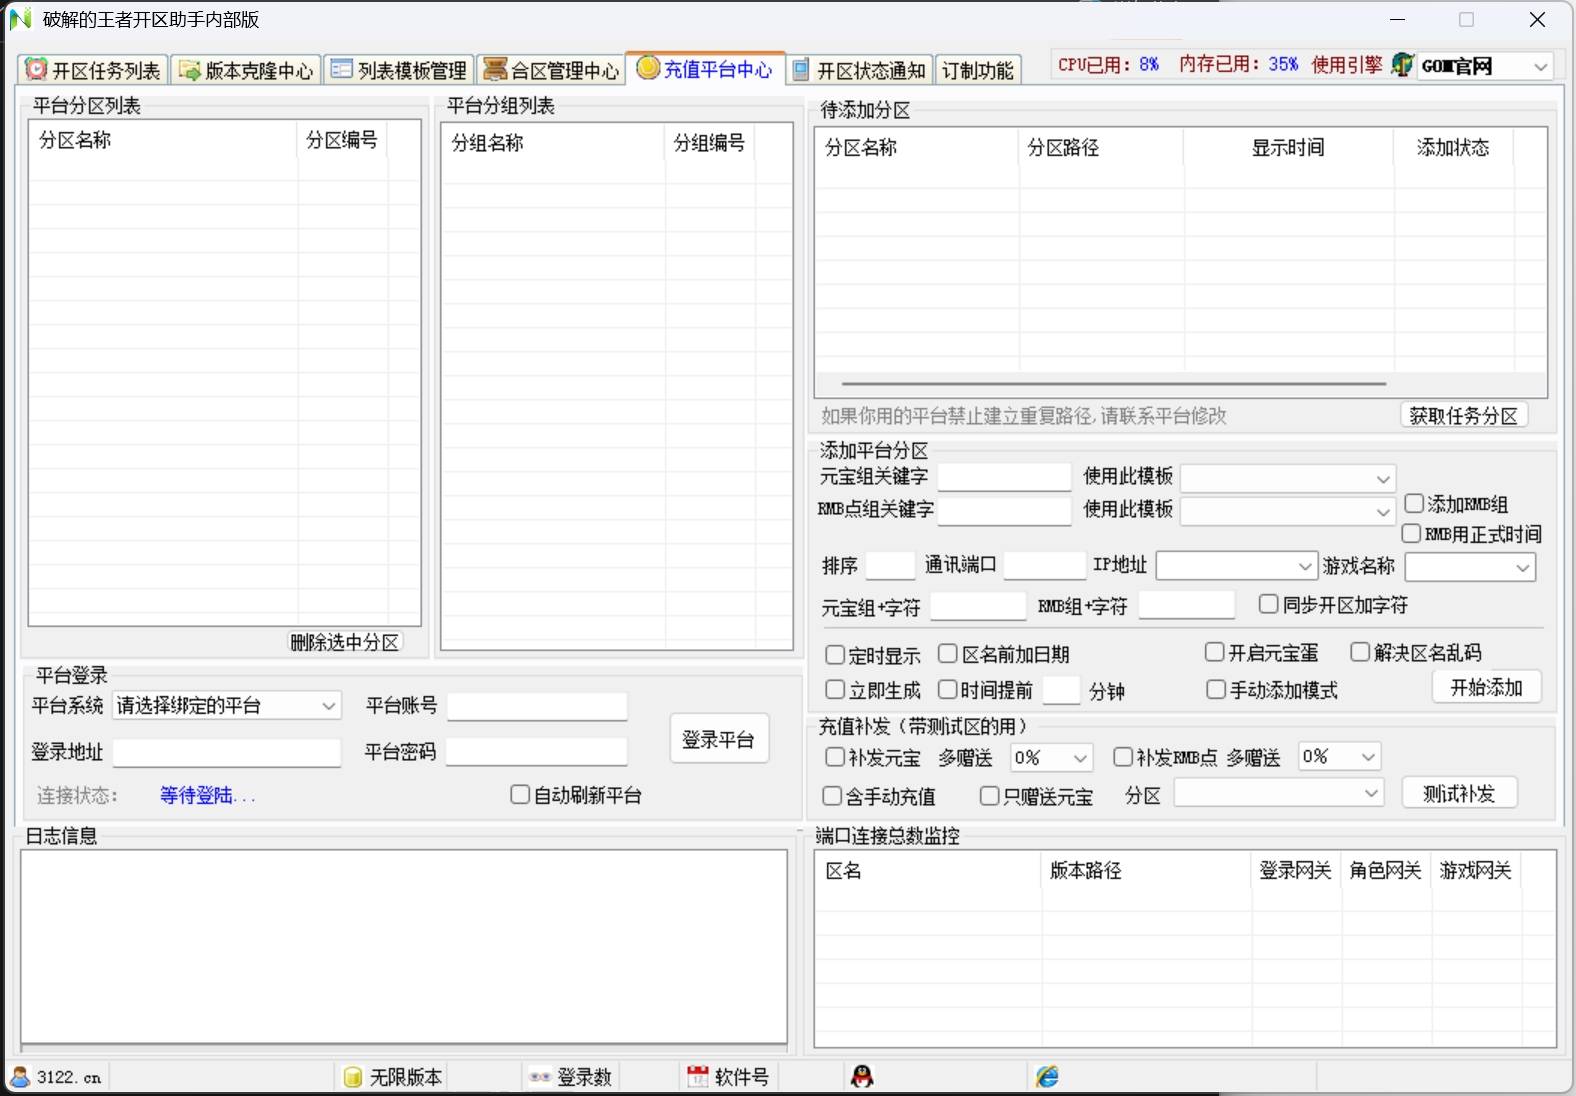This screenshot has width=1576, height=1096.
Task: Click the glasses icon beside 登录数
Action: (x=540, y=1077)
